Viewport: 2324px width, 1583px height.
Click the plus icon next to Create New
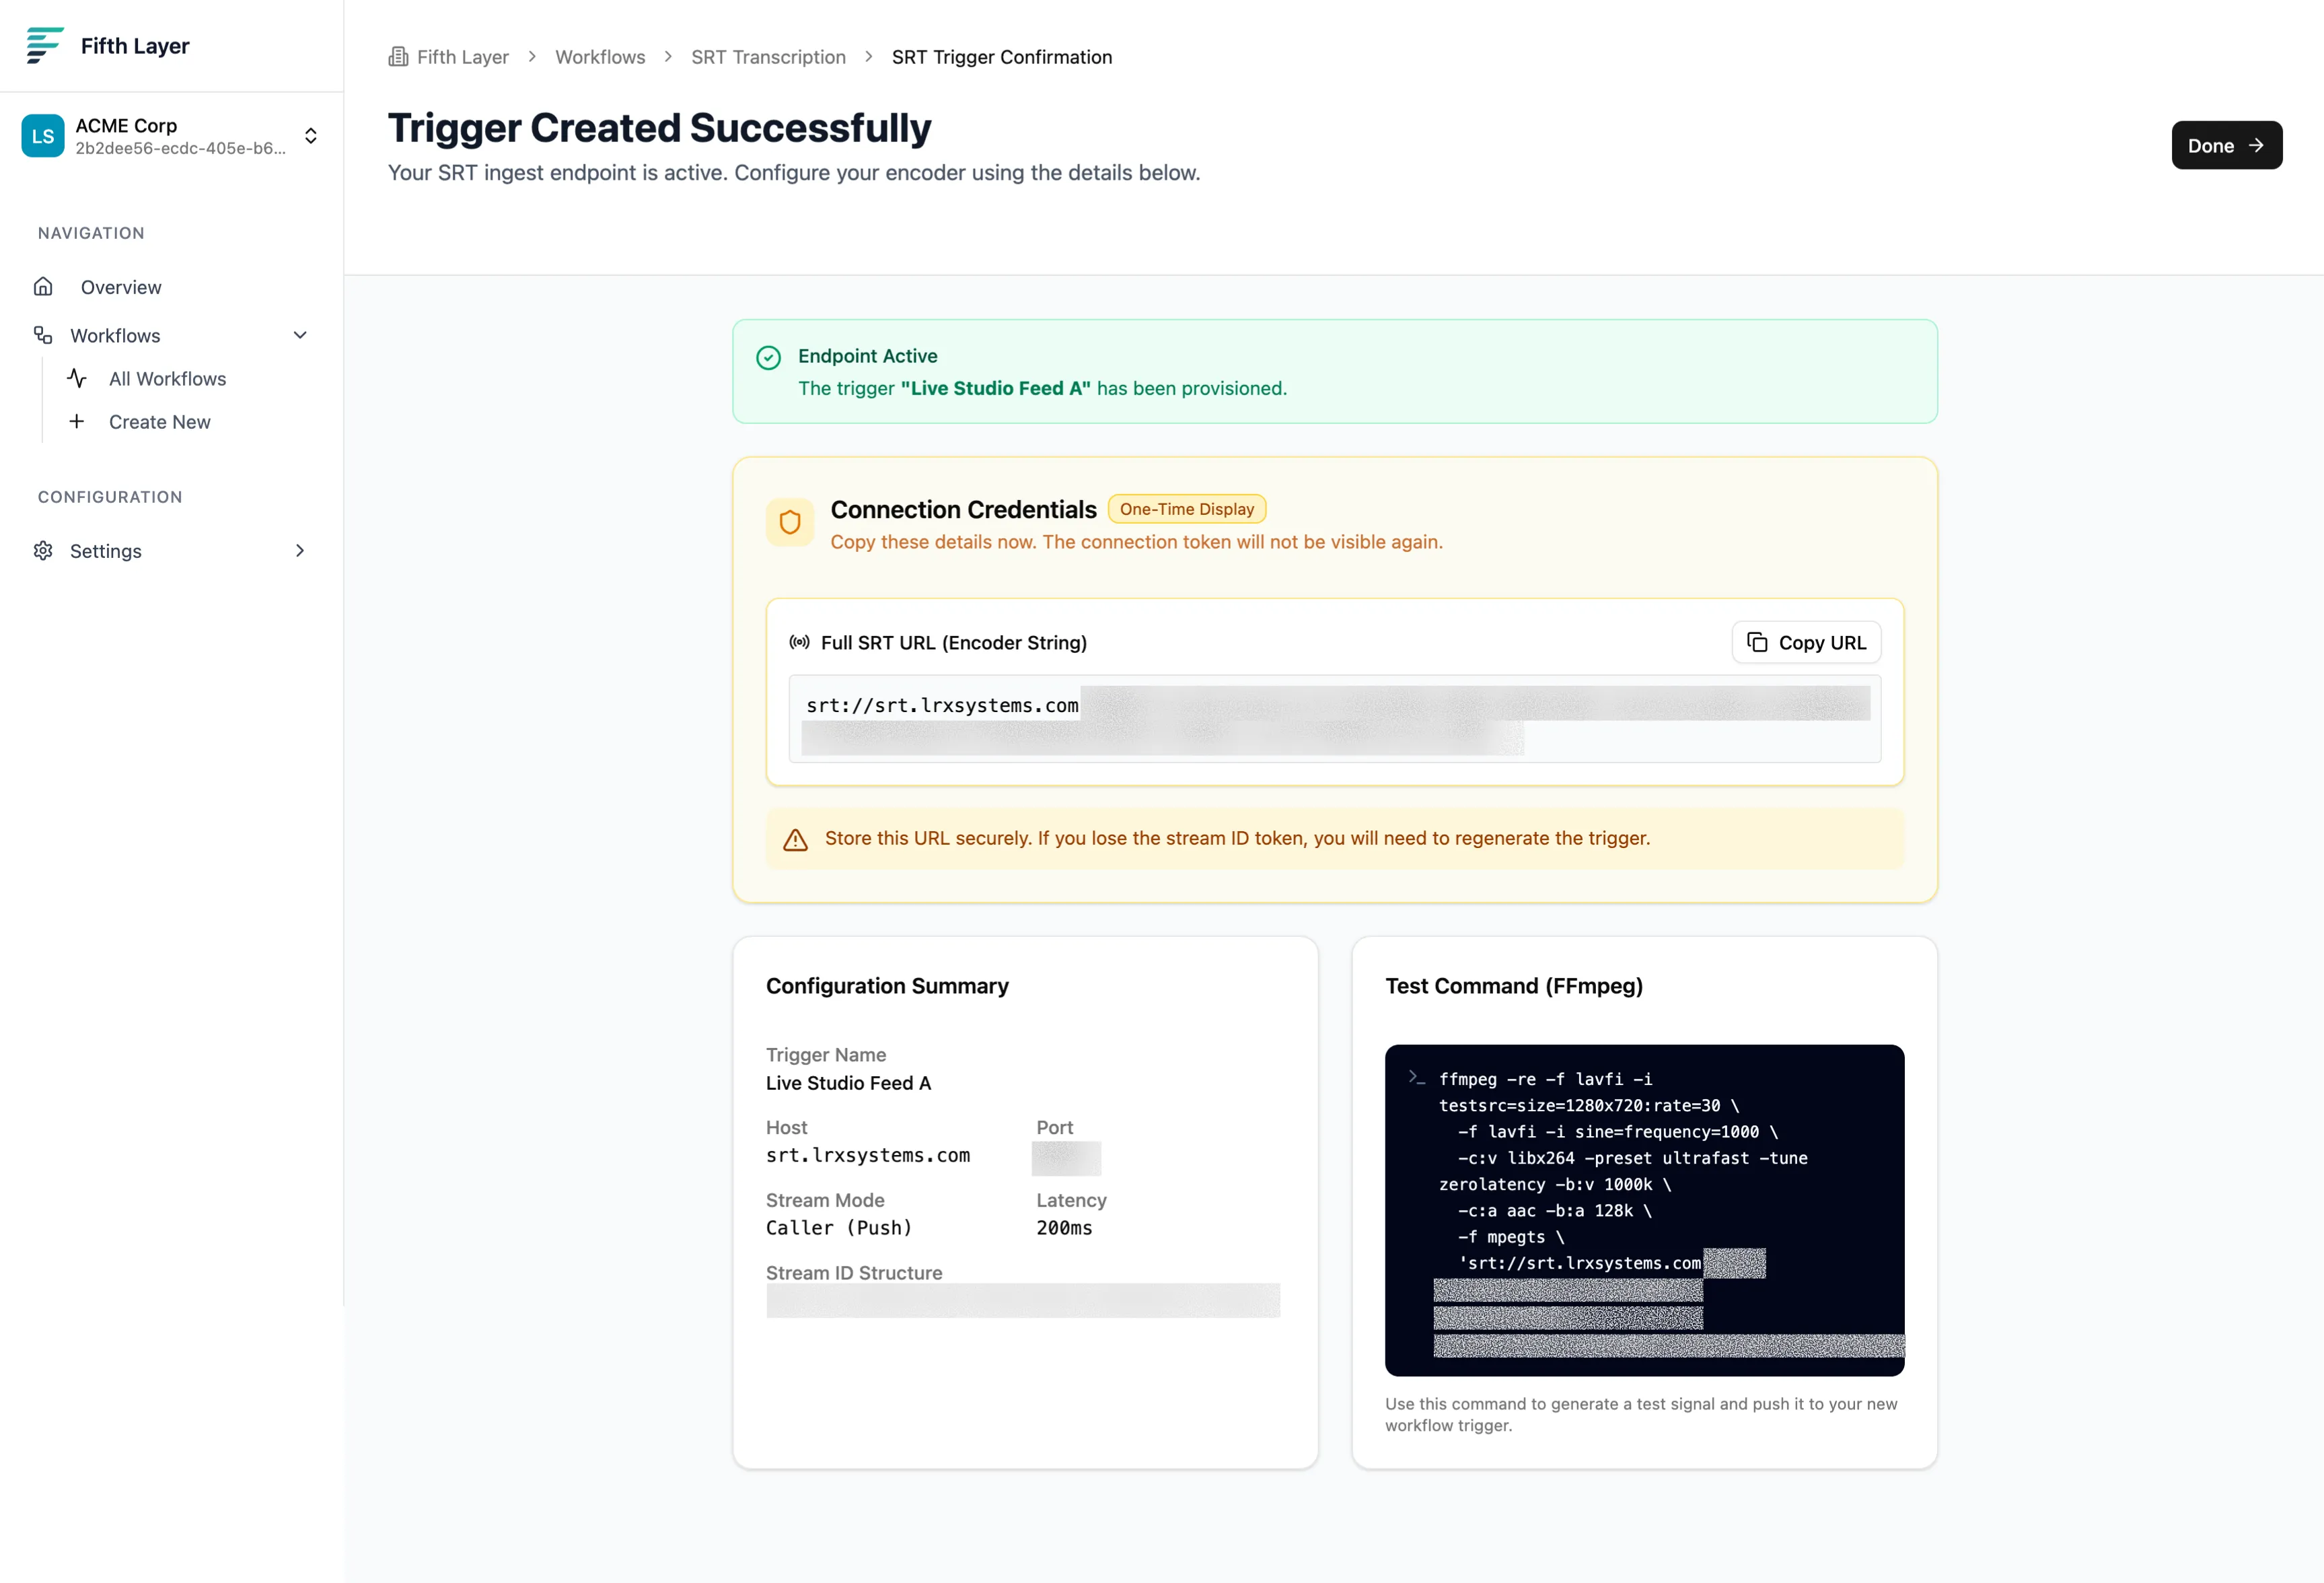[78, 421]
